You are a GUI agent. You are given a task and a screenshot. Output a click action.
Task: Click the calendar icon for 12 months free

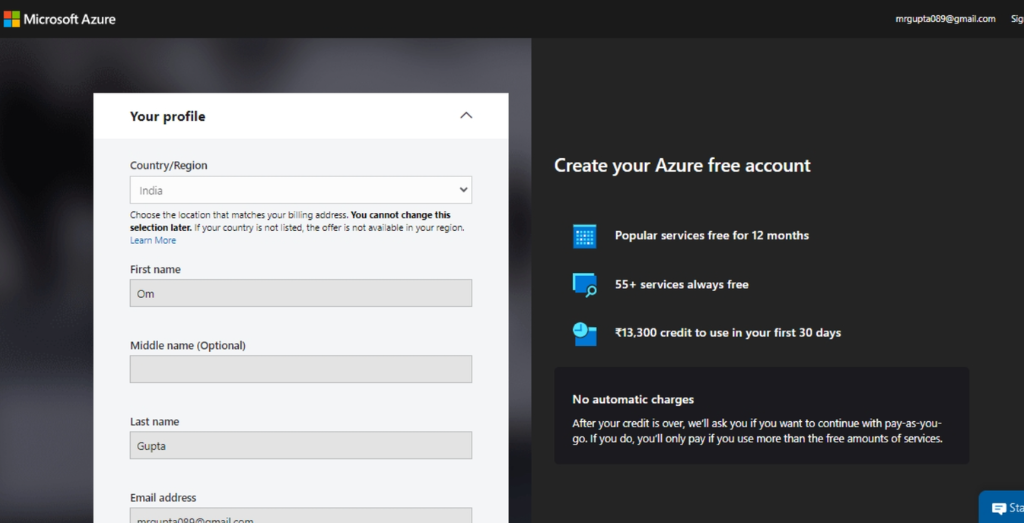pos(584,236)
